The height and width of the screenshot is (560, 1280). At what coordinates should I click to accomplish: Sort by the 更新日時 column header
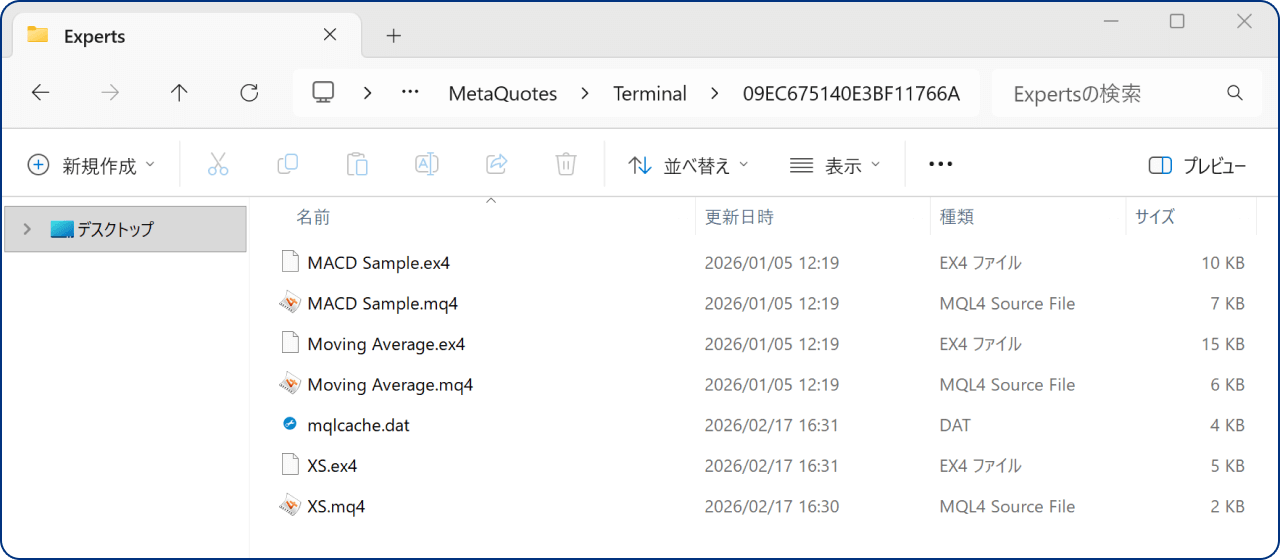[739, 216]
